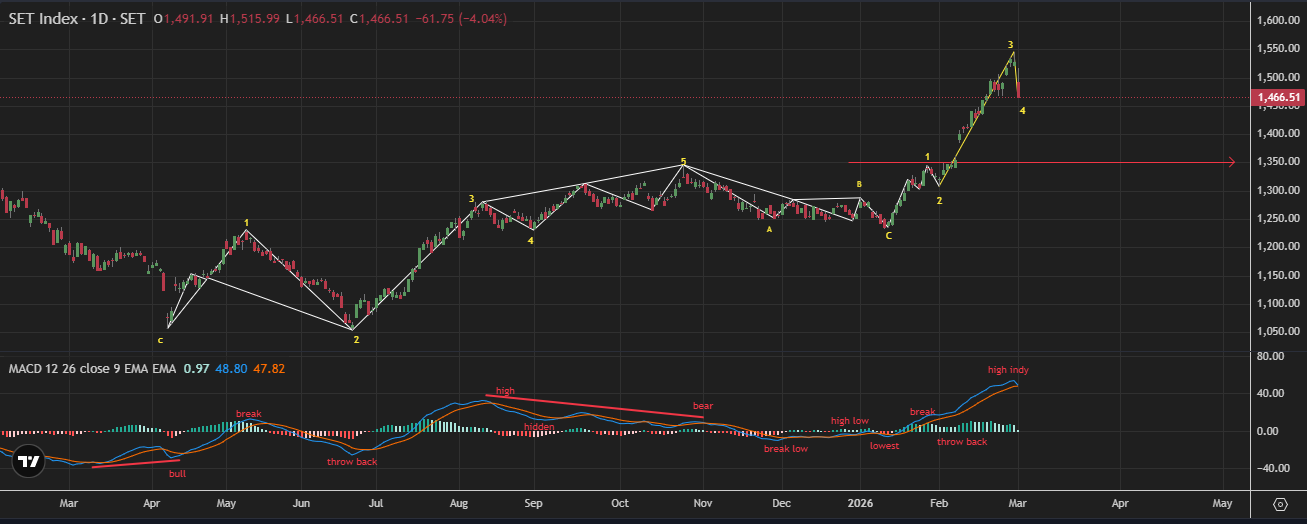Image resolution: width=1307 pixels, height=524 pixels.
Task: Click the change value −61.75 (−4.04%)
Action: [x=462, y=19]
